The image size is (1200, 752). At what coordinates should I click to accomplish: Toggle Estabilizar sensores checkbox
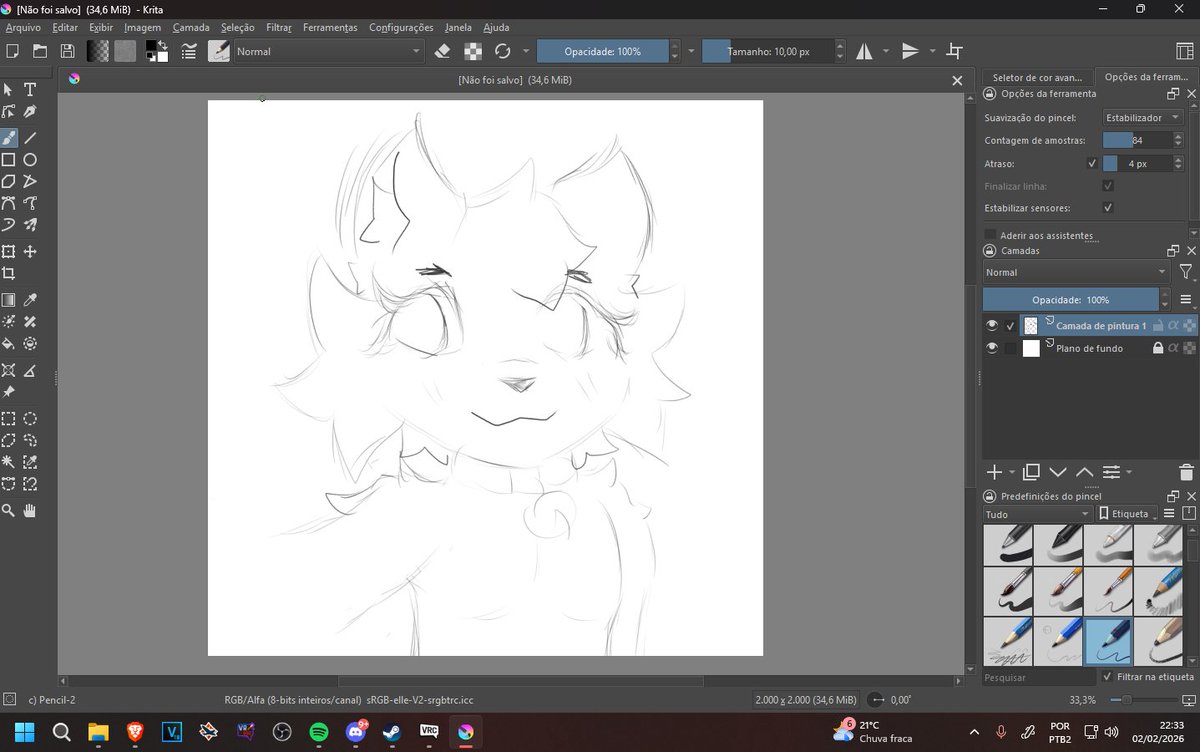point(1108,208)
